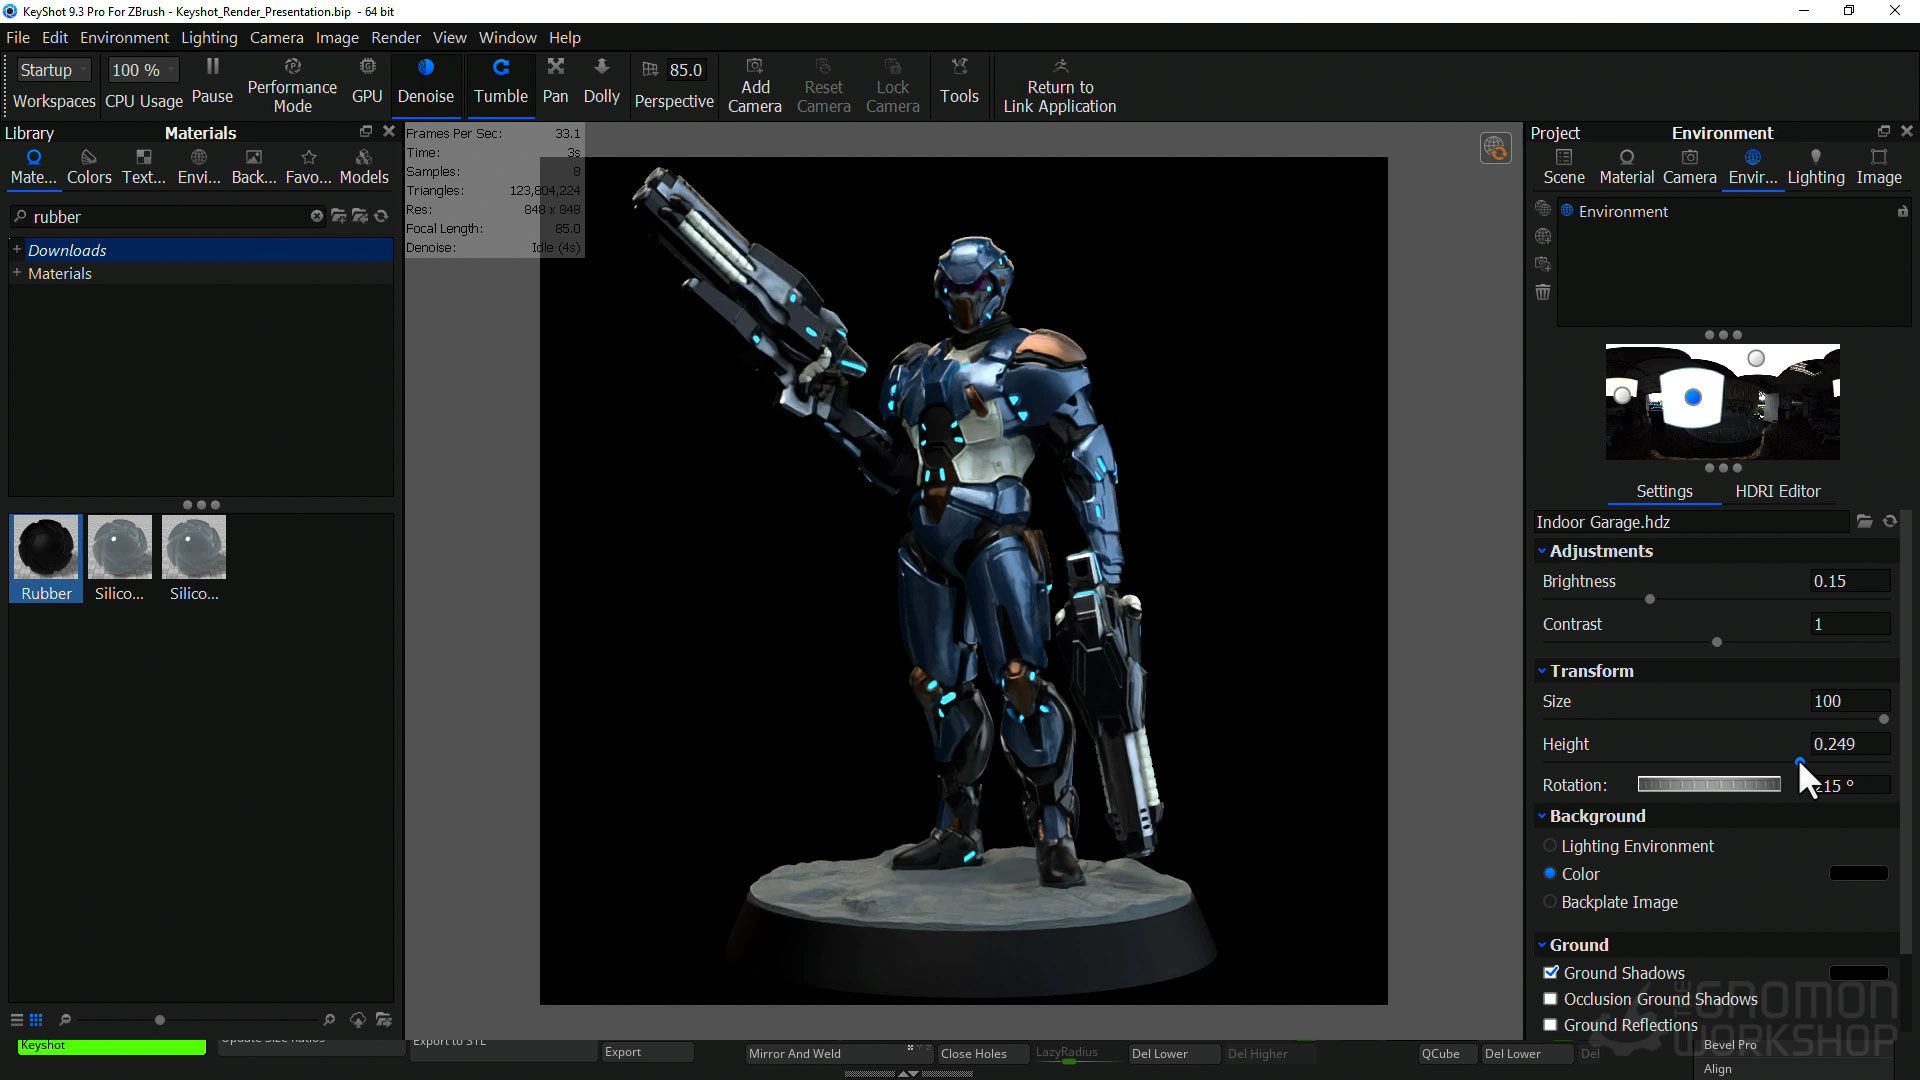The image size is (1920, 1080).
Task: Click Return to Link Application button
Action: click(1059, 85)
